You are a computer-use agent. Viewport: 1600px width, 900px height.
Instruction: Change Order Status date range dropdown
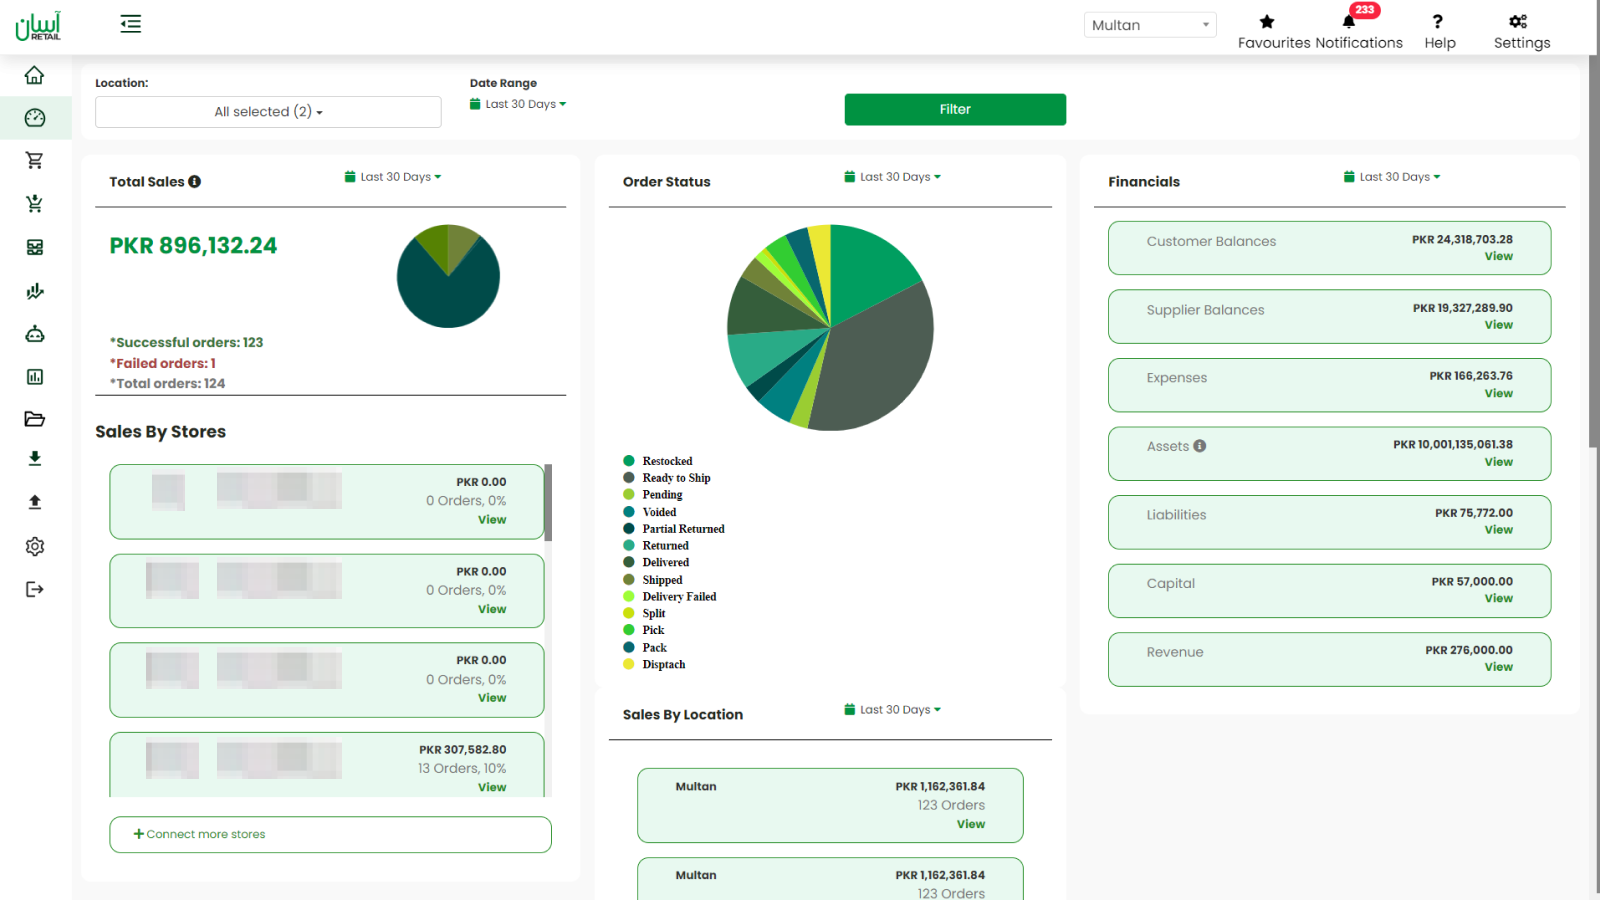click(892, 176)
